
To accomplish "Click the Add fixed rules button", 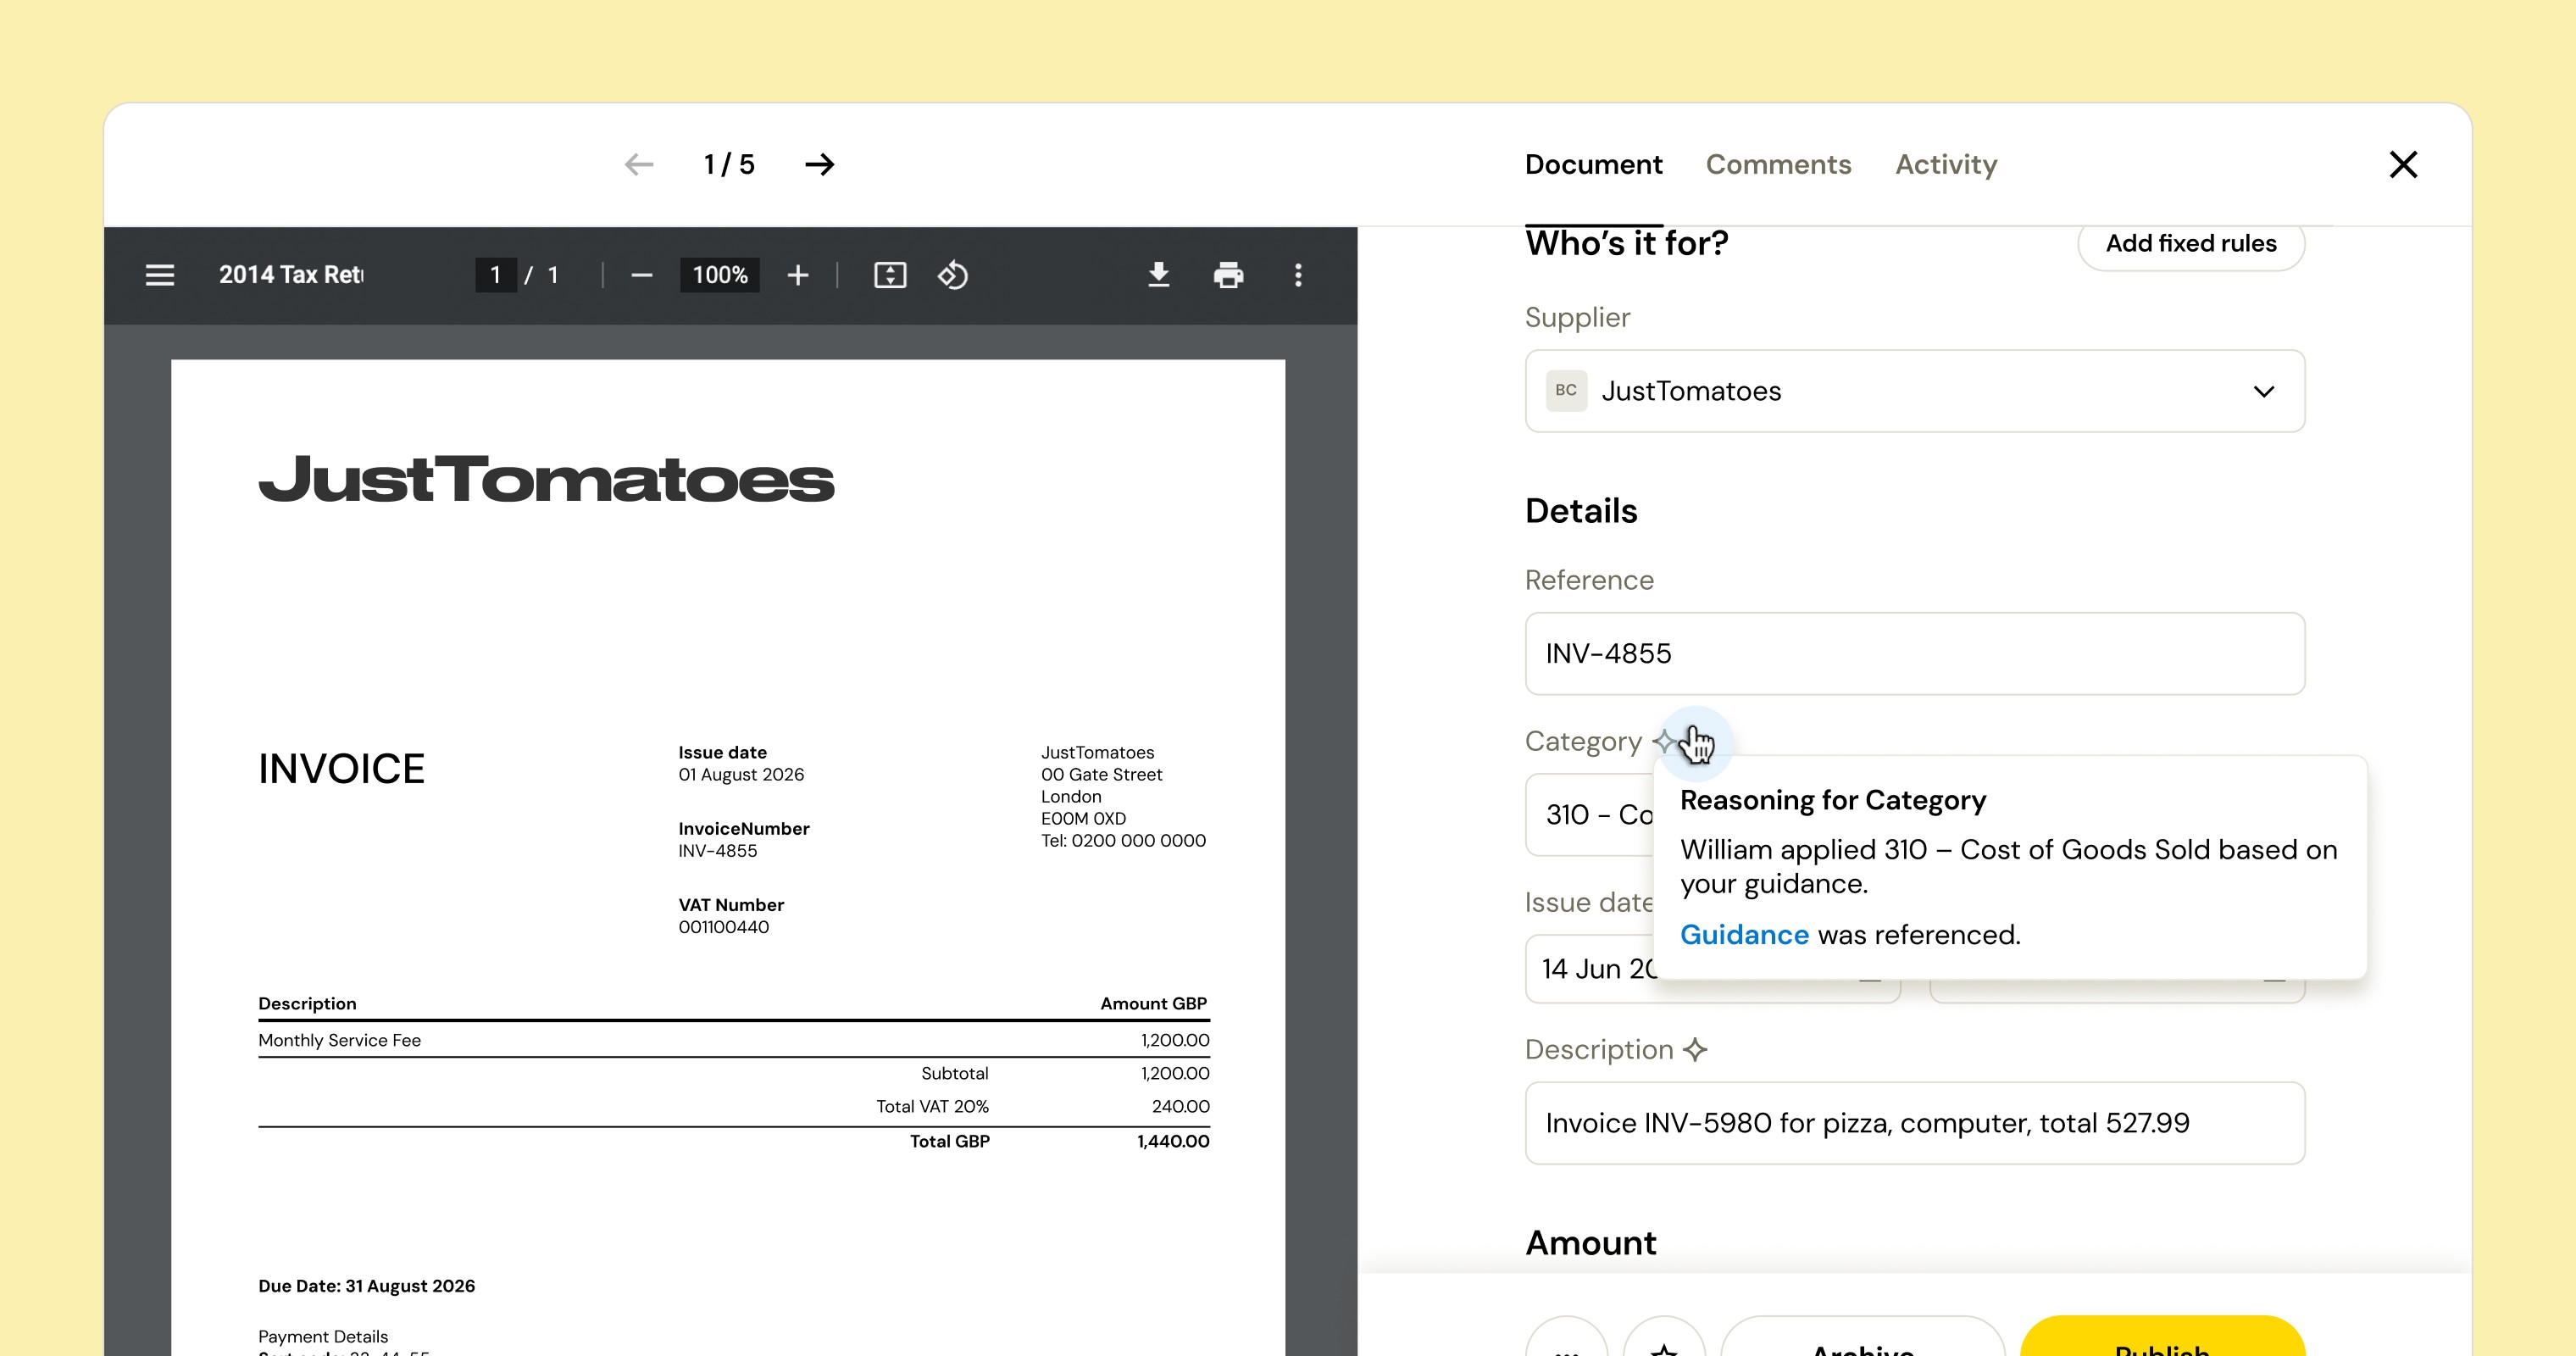I will click(2191, 244).
